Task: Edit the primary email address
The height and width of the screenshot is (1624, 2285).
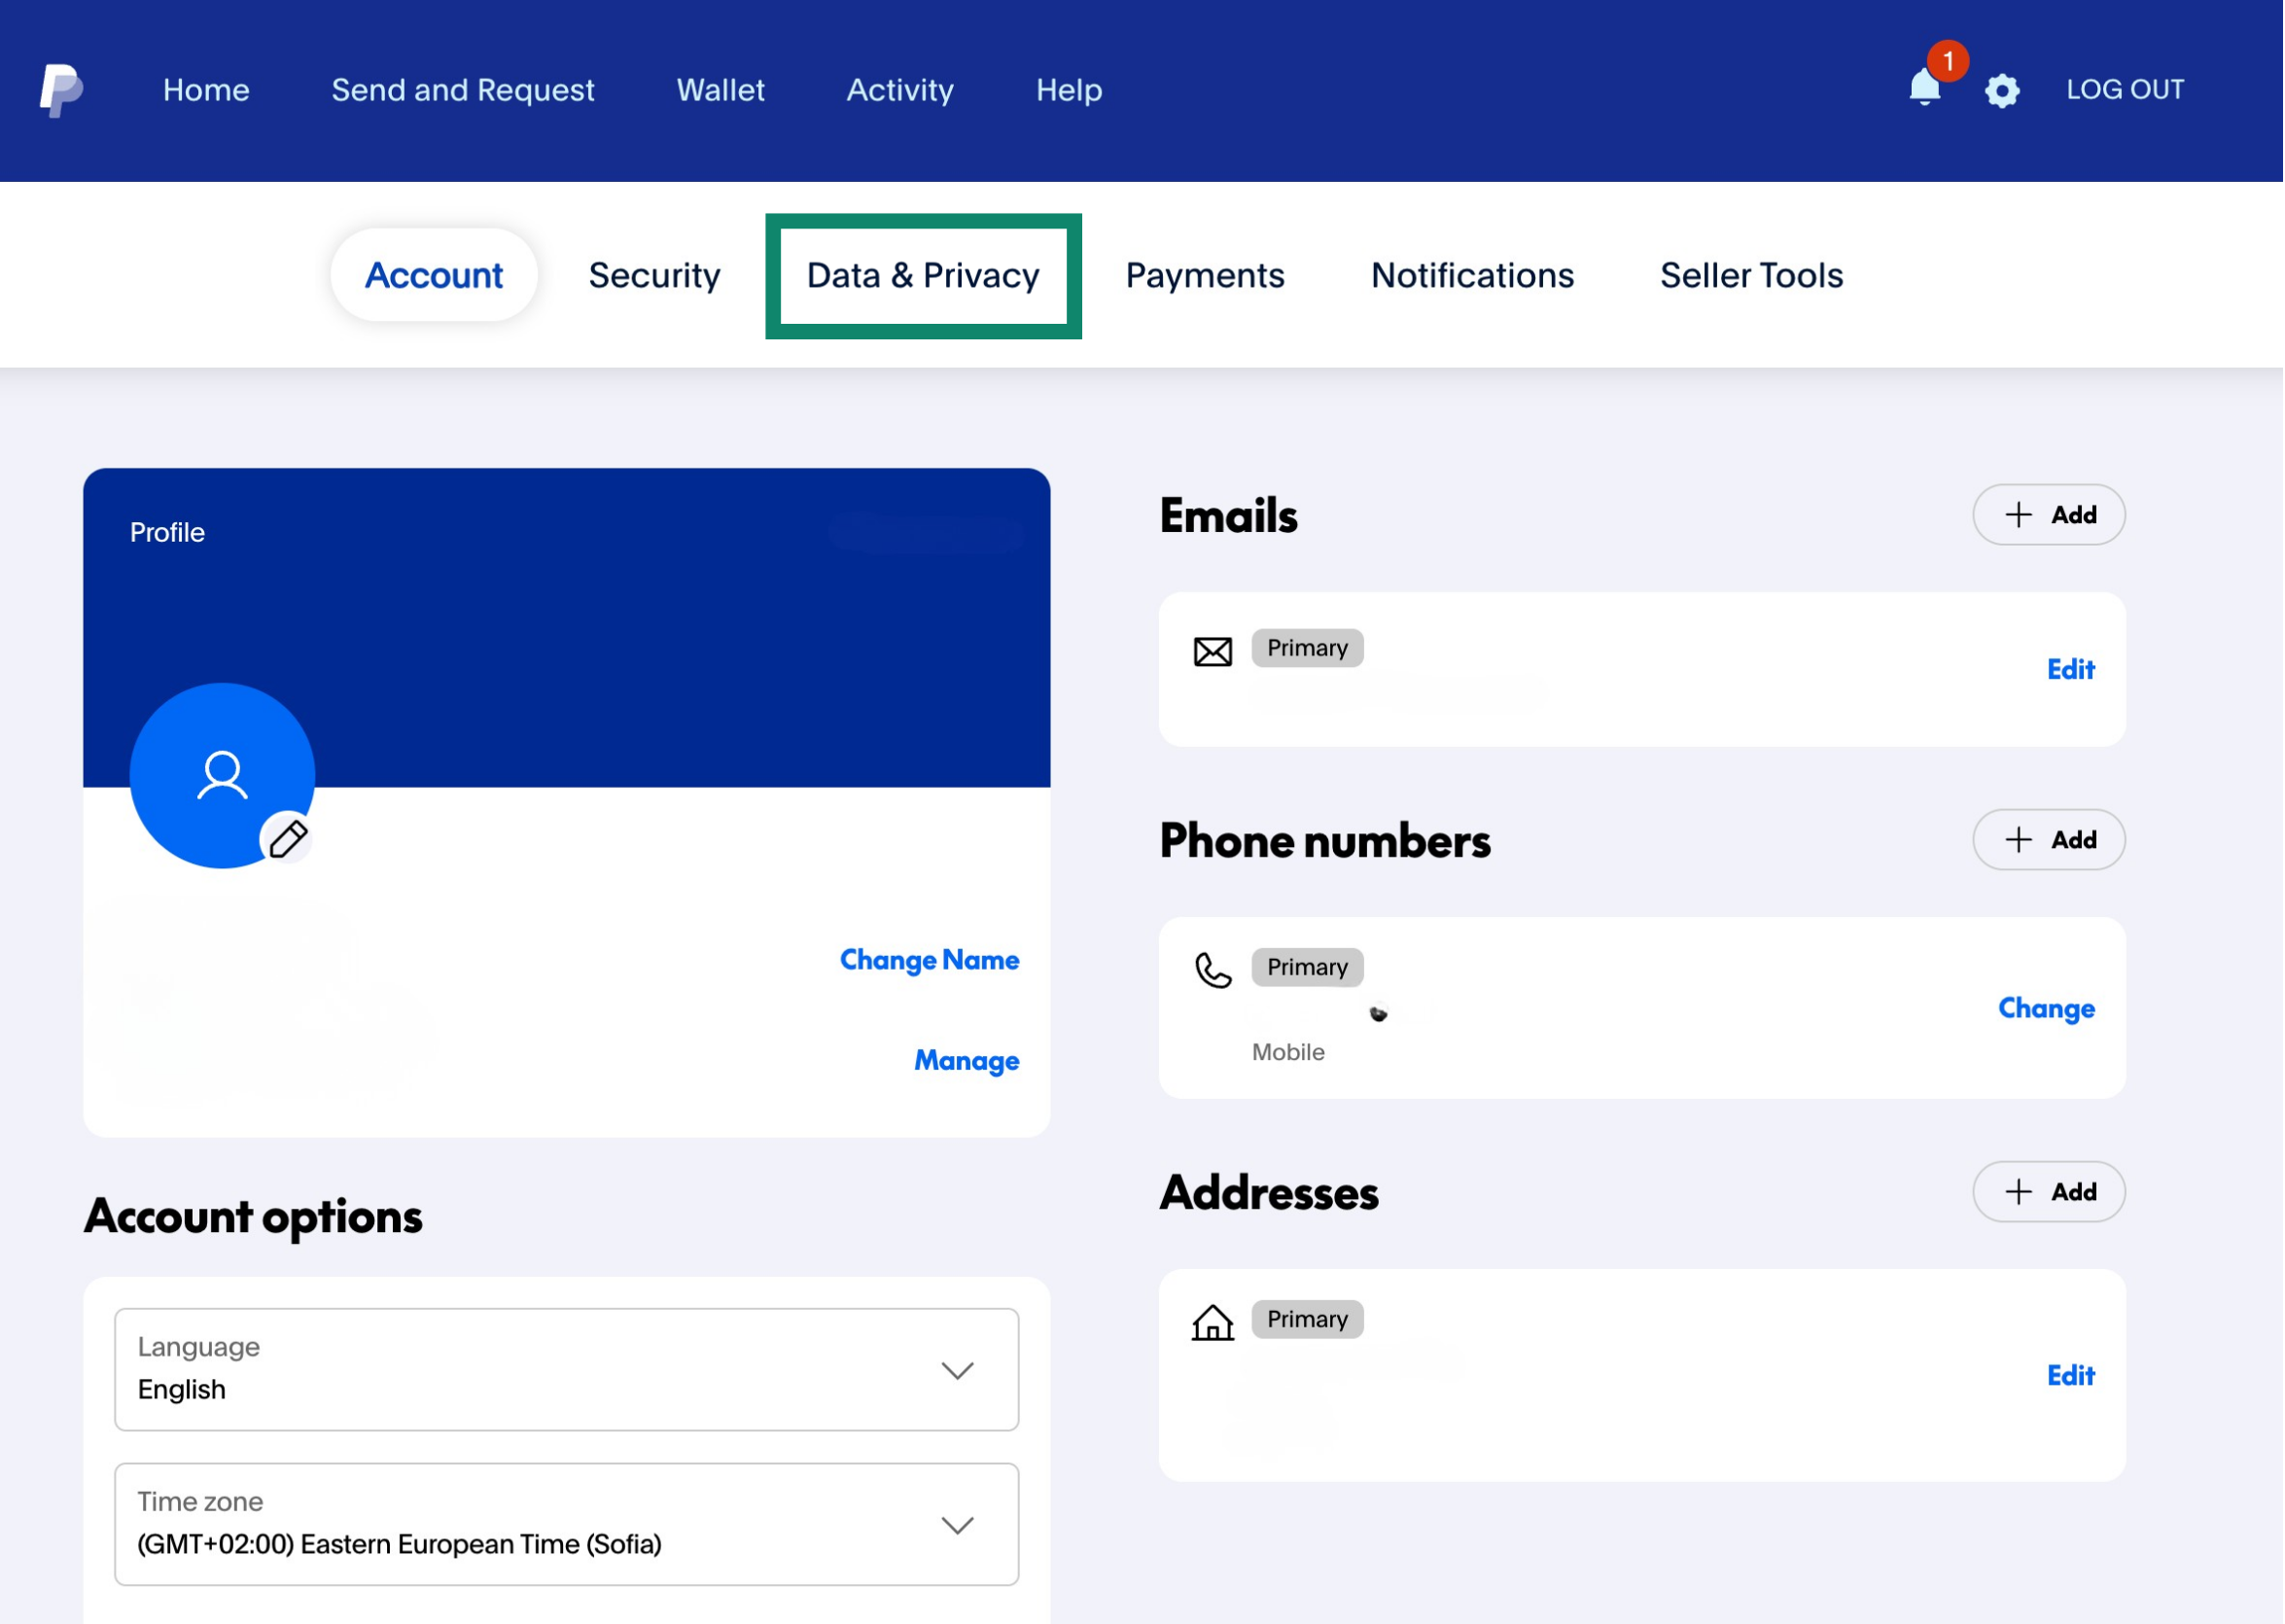Action: click(x=2071, y=670)
